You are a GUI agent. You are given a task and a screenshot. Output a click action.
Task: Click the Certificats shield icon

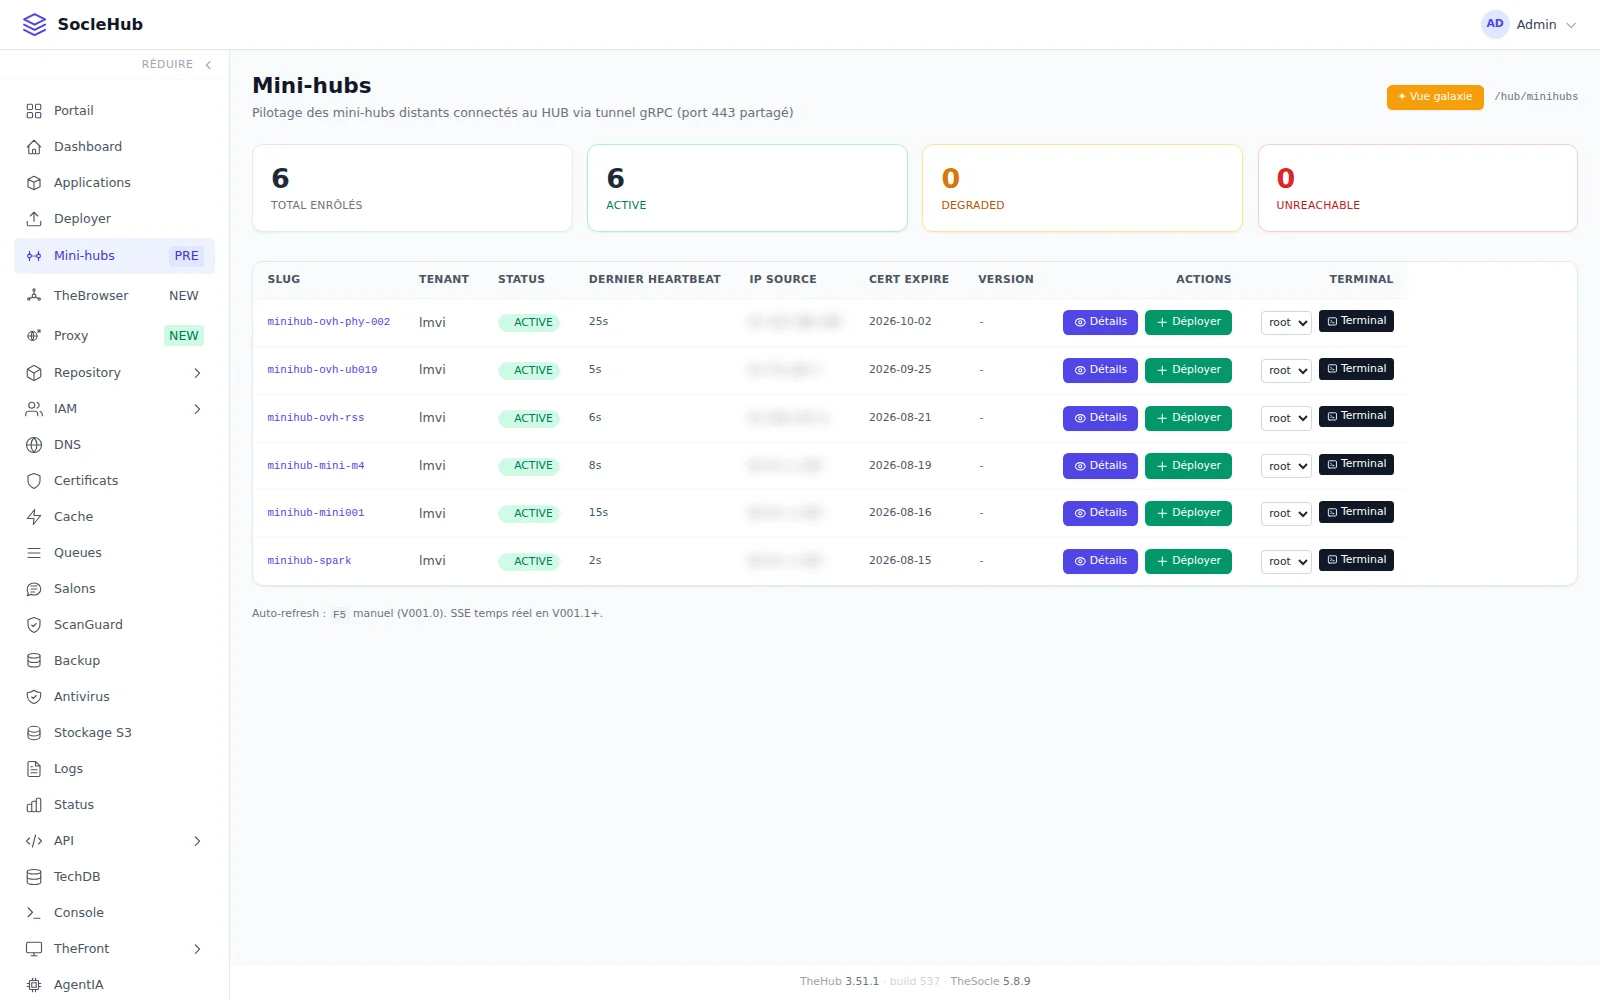click(x=34, y=481)
